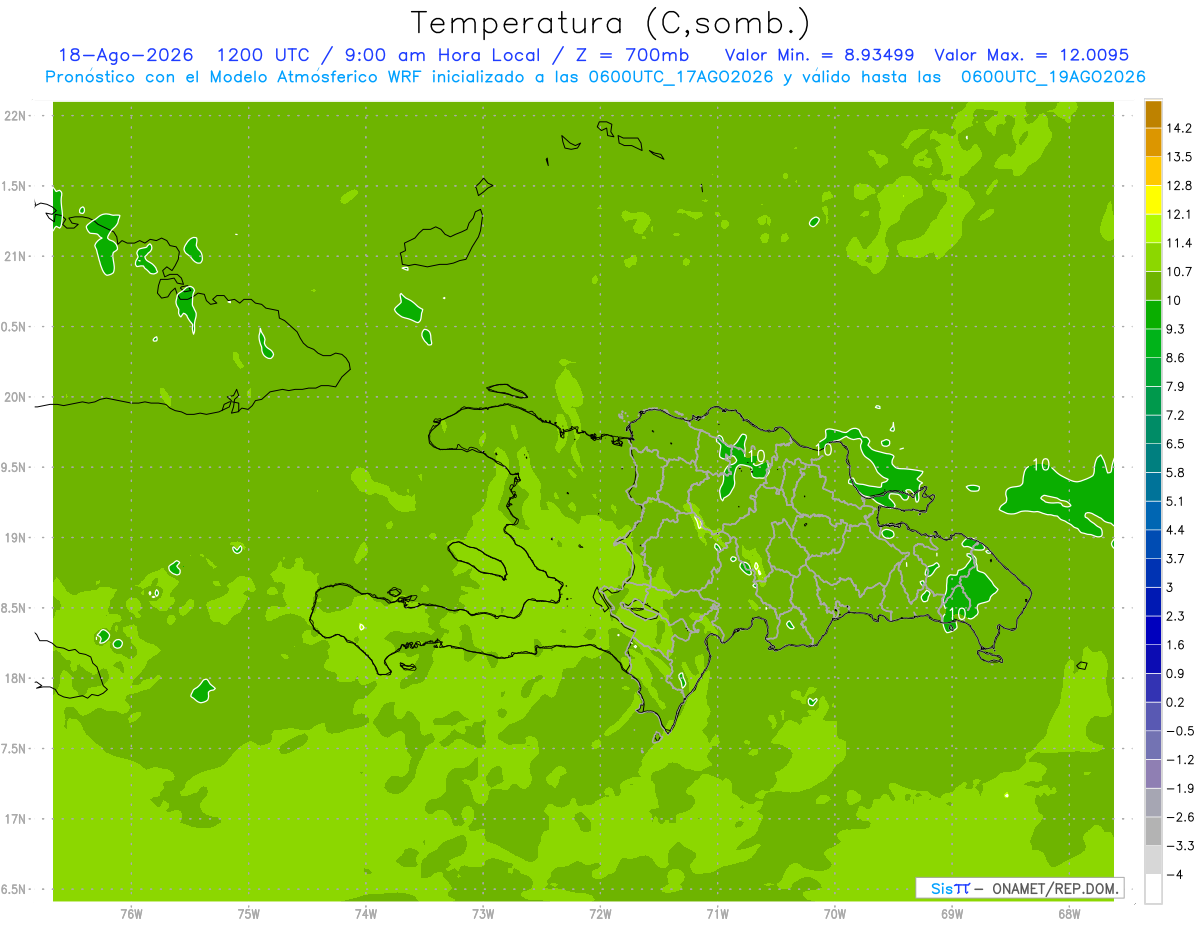Screen dimensions: 1200x927
Task: Pick the green swatch between 10 and 9.3
Action: (1153, 315)
